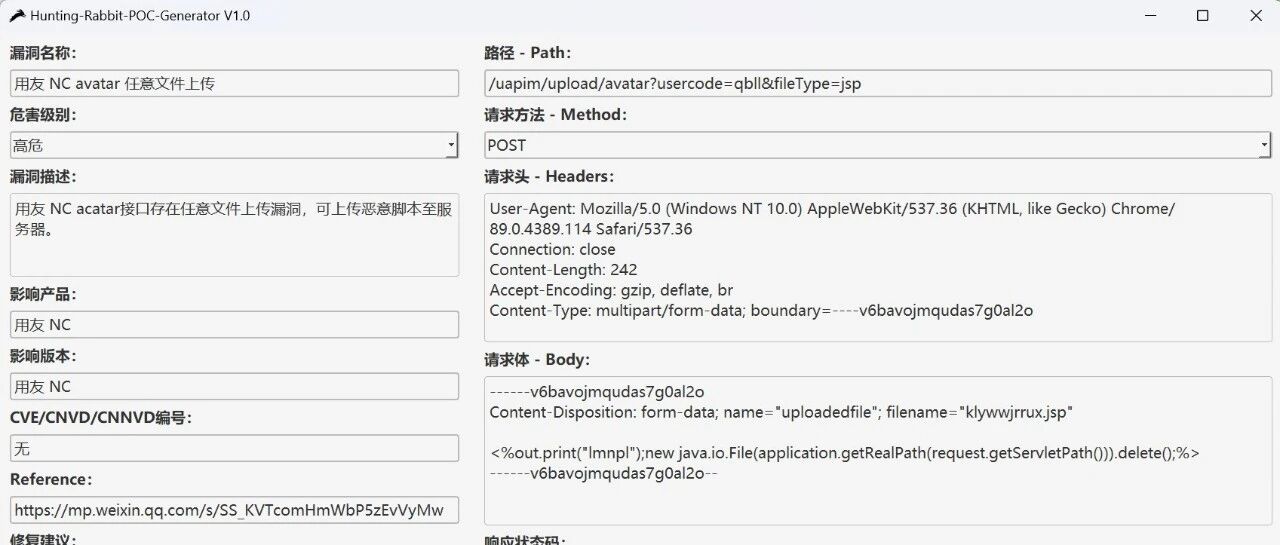Focus the 影响版本 input field
Viewport: 1280px width, 545px height.
pos(234,387)
